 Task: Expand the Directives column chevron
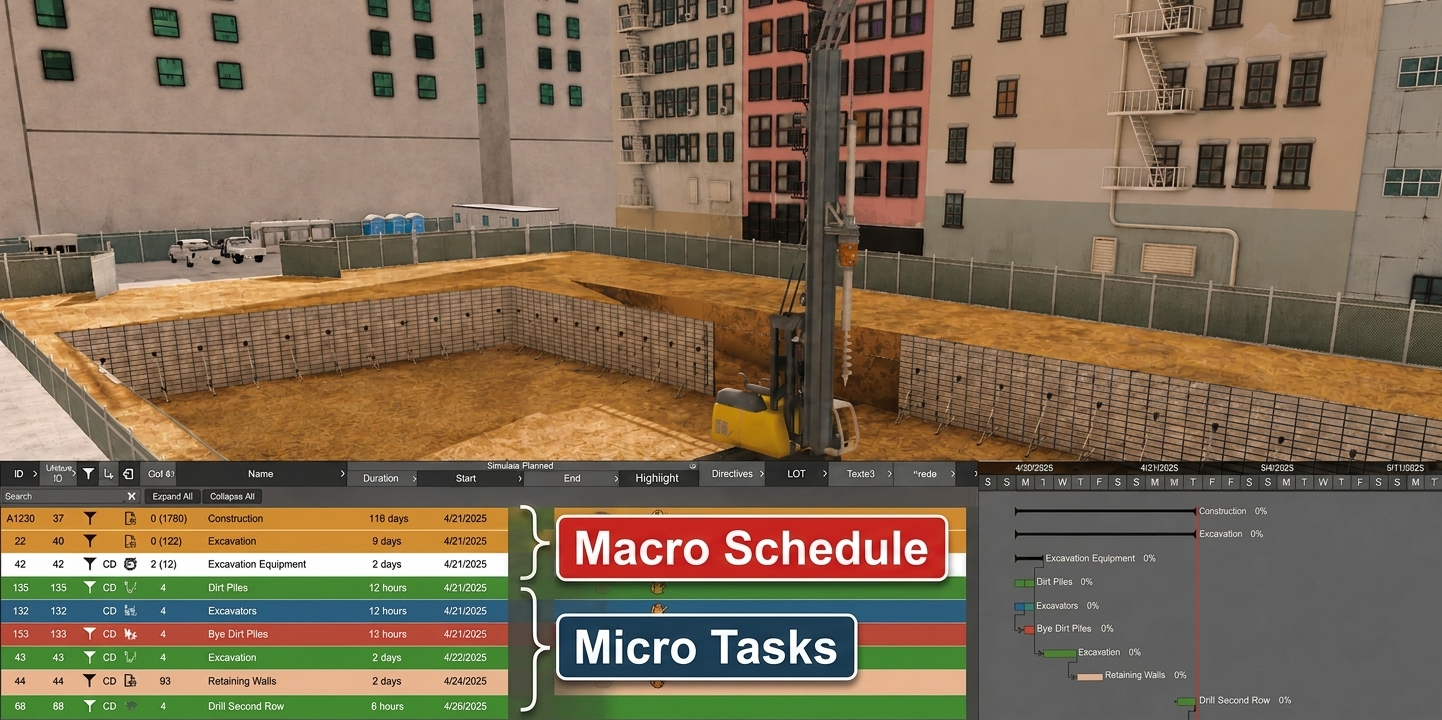763,474
